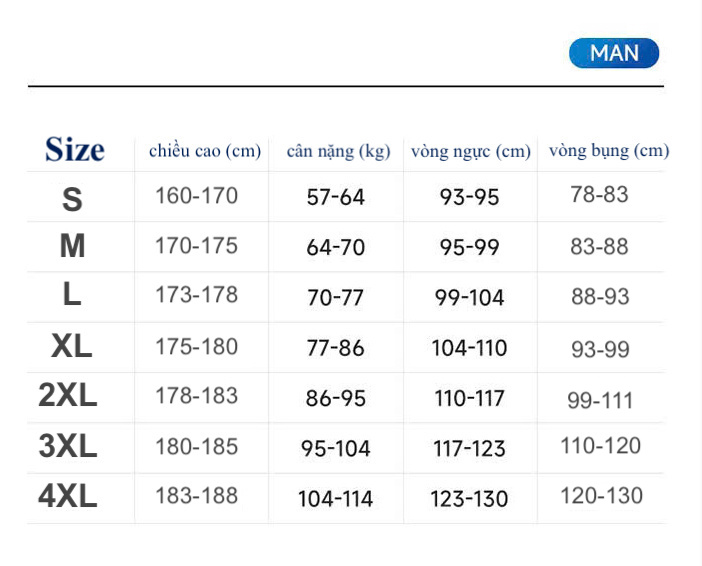
Task: Click the 178-183 height cell
Action: (197, 396)
